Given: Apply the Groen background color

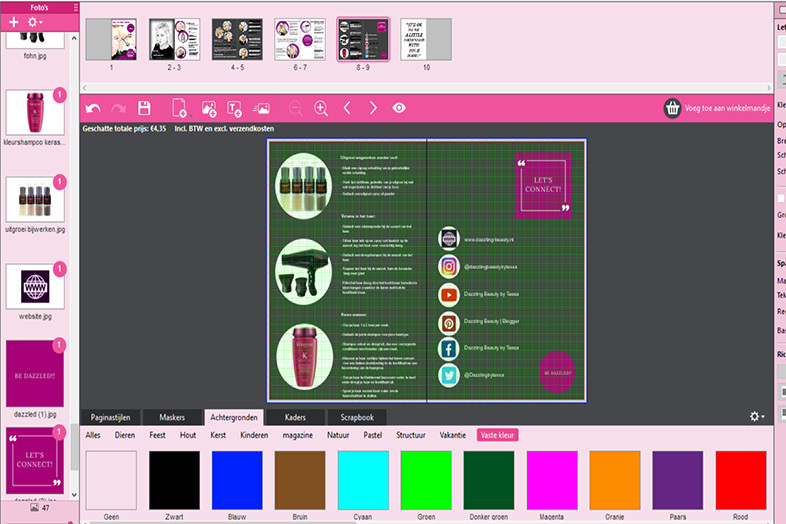Looking at the screenshot, I should (426, 480).
